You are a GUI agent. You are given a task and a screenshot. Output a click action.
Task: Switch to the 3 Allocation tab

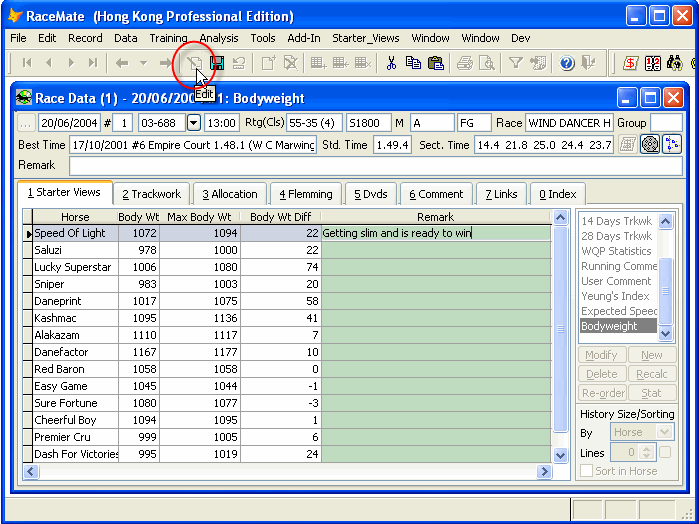[230, 194]
